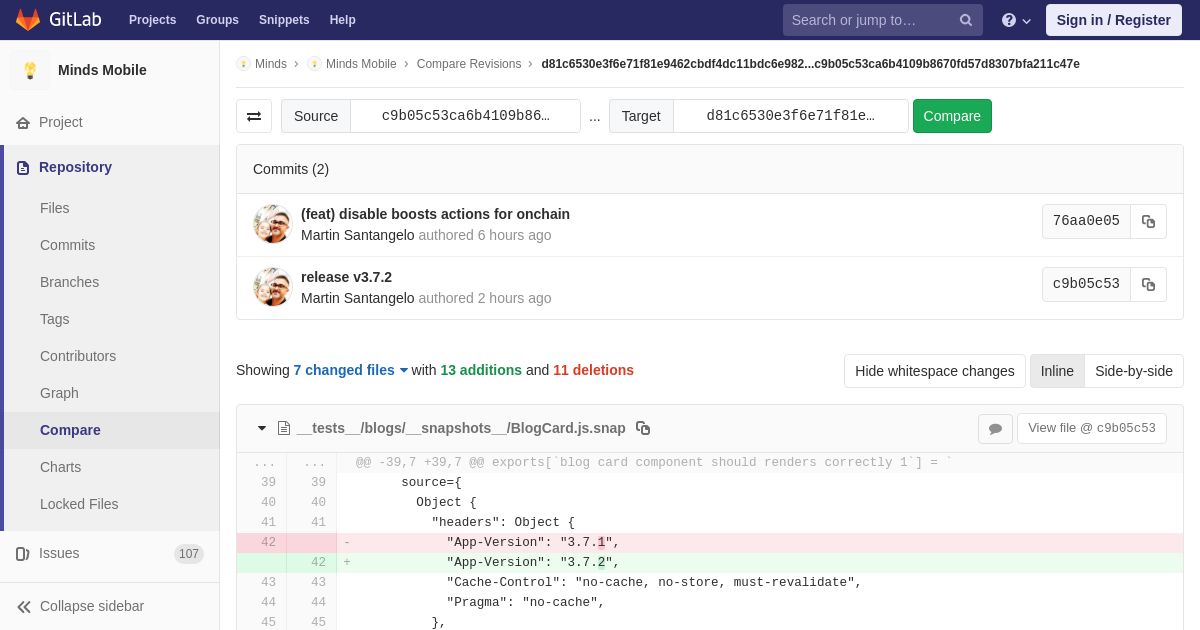Click the Compare Revisions breadcrumb
Screen dimensions: 1200x630
coord(469,64)
